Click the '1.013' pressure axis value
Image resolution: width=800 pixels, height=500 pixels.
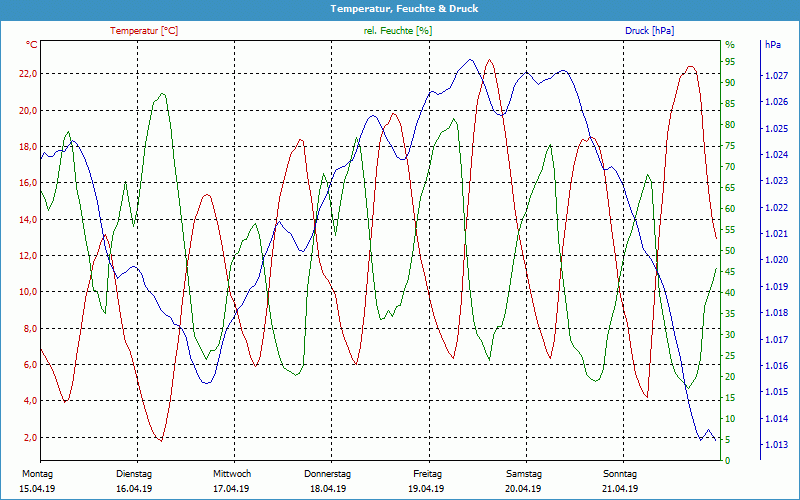pos(776,444)
